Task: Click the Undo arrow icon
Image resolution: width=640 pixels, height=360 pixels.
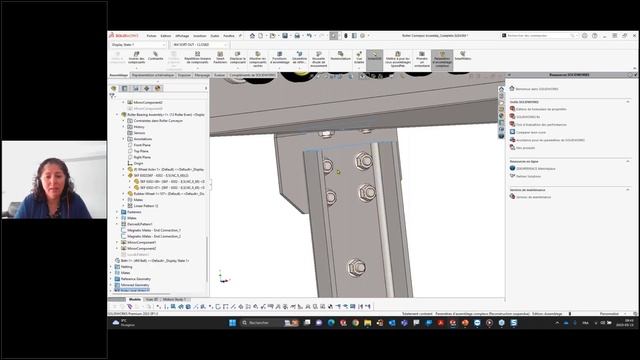Action: (x=309, y=36)
